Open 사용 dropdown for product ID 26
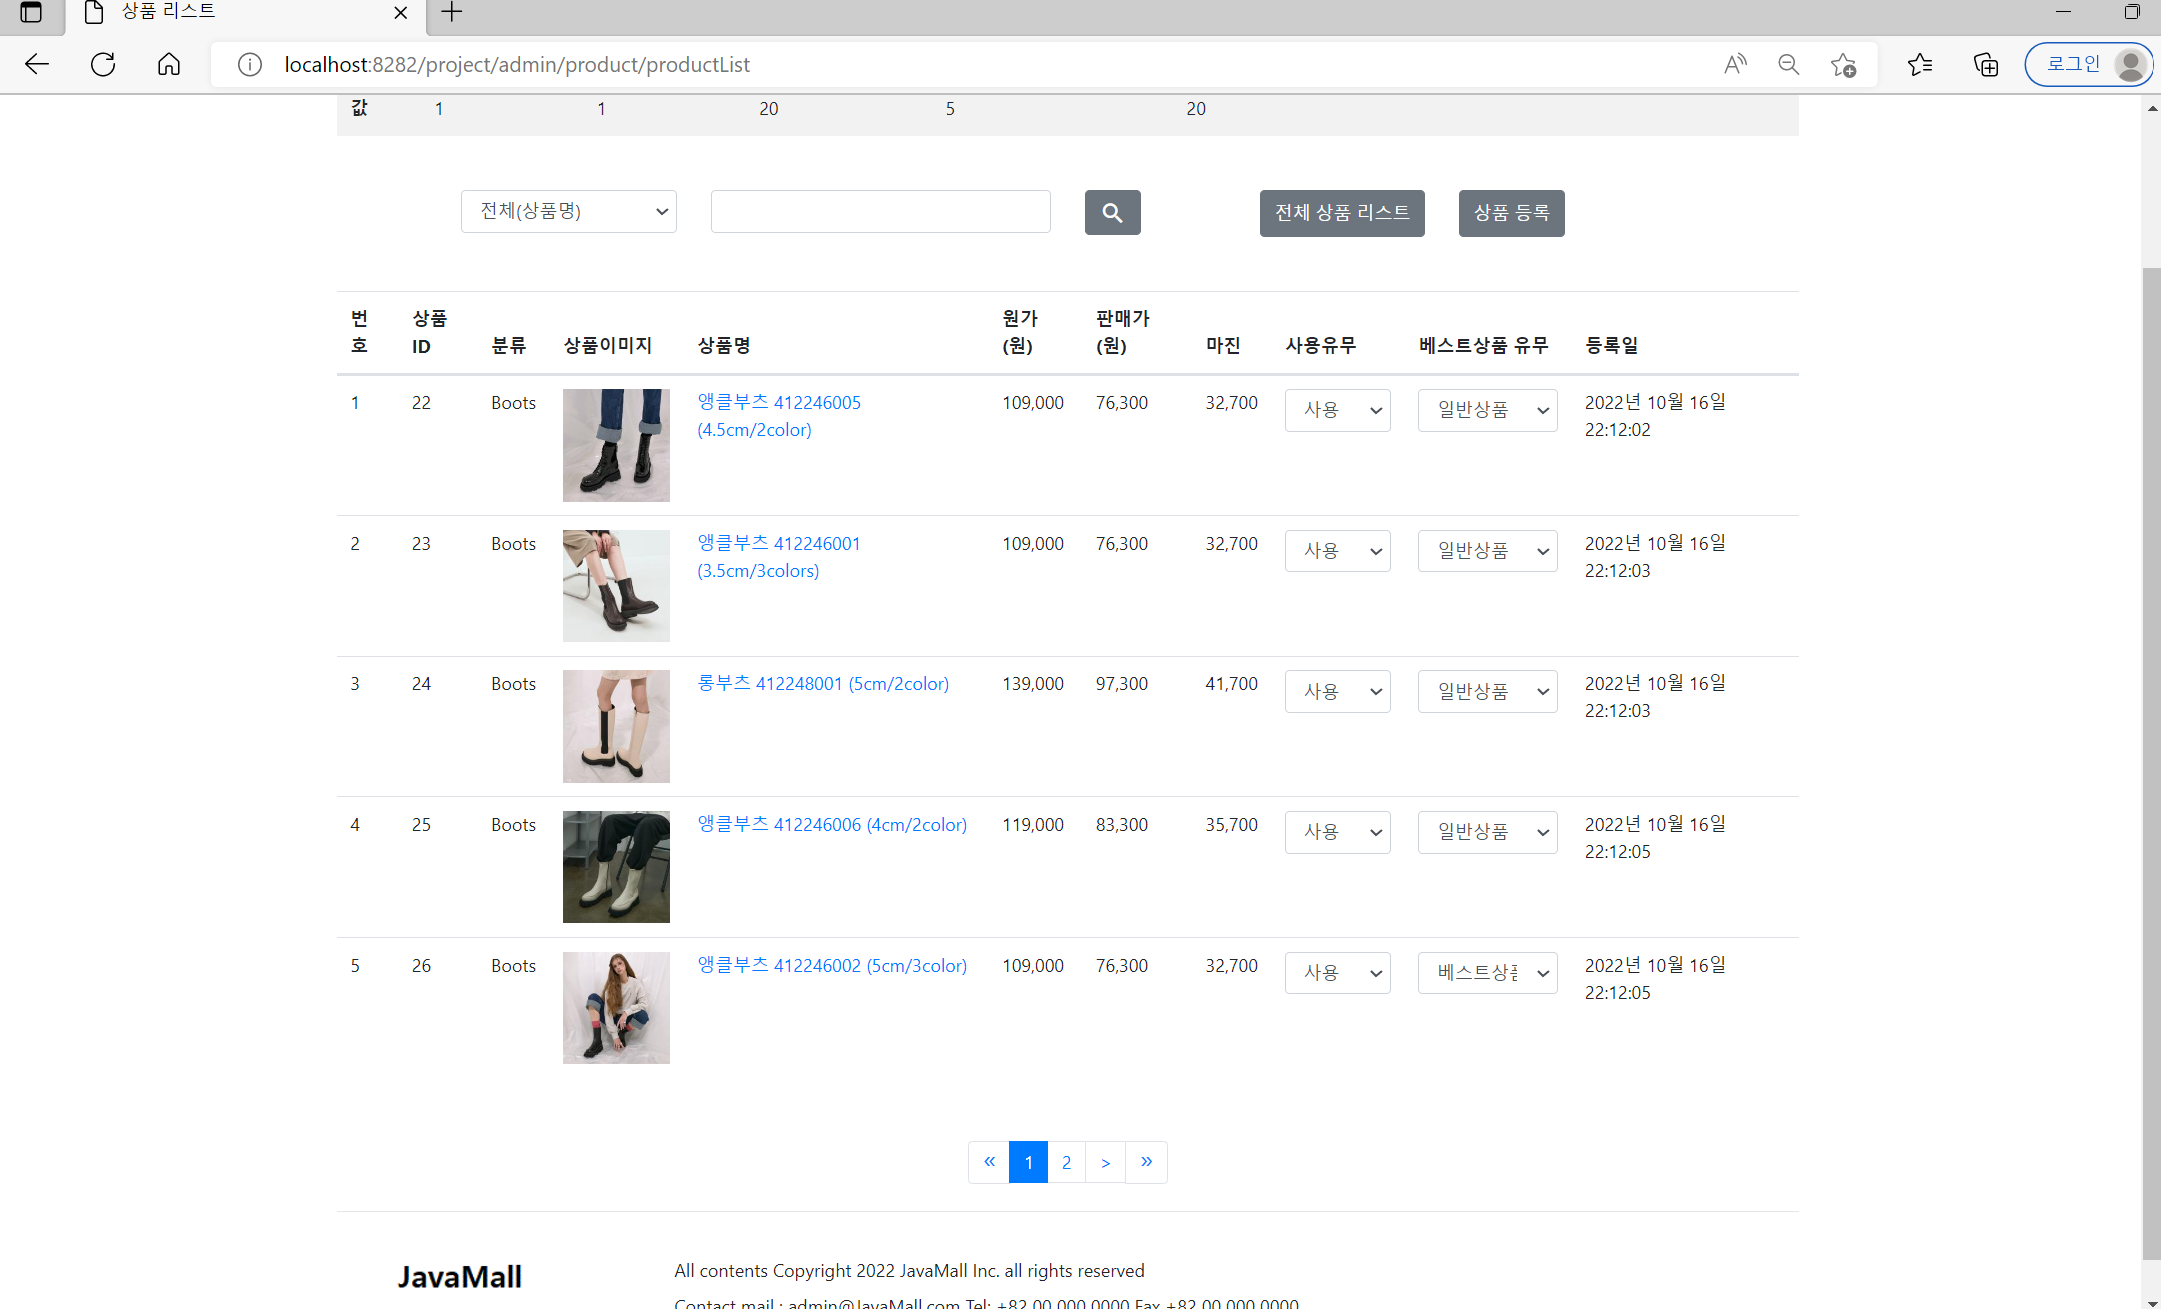The width and height of the screenshot is (2161, 1309). [1337, 973]
